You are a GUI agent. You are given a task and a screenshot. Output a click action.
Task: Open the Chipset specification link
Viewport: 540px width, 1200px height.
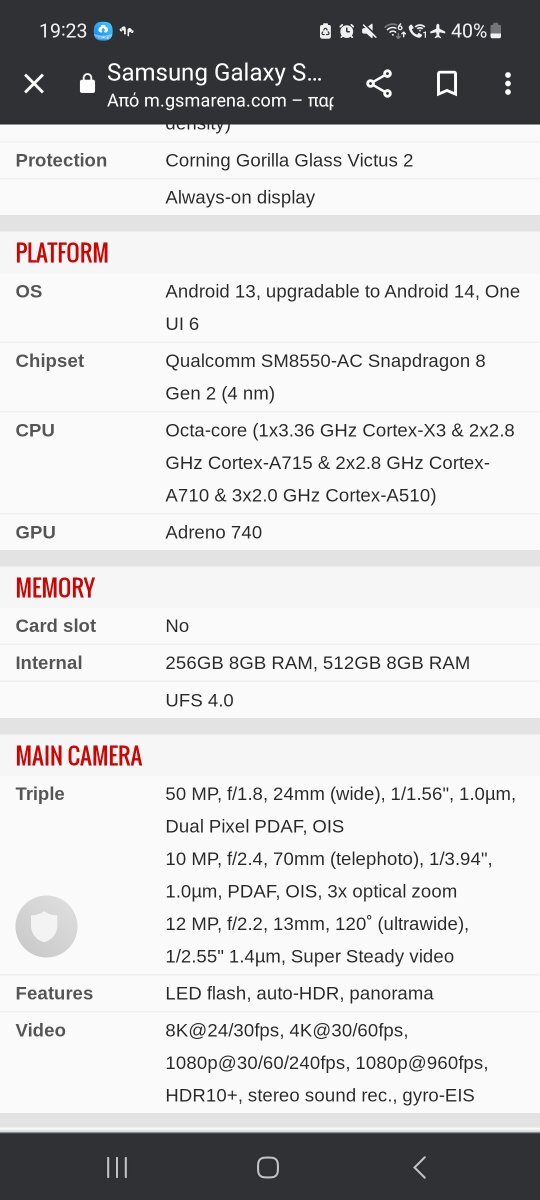pyautogui.click(x=50, y=360)
